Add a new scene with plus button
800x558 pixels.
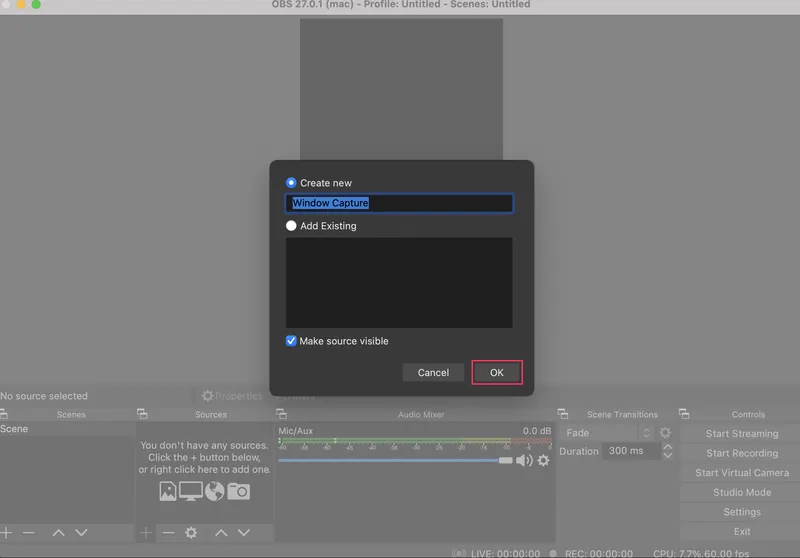tap(7, 533)
